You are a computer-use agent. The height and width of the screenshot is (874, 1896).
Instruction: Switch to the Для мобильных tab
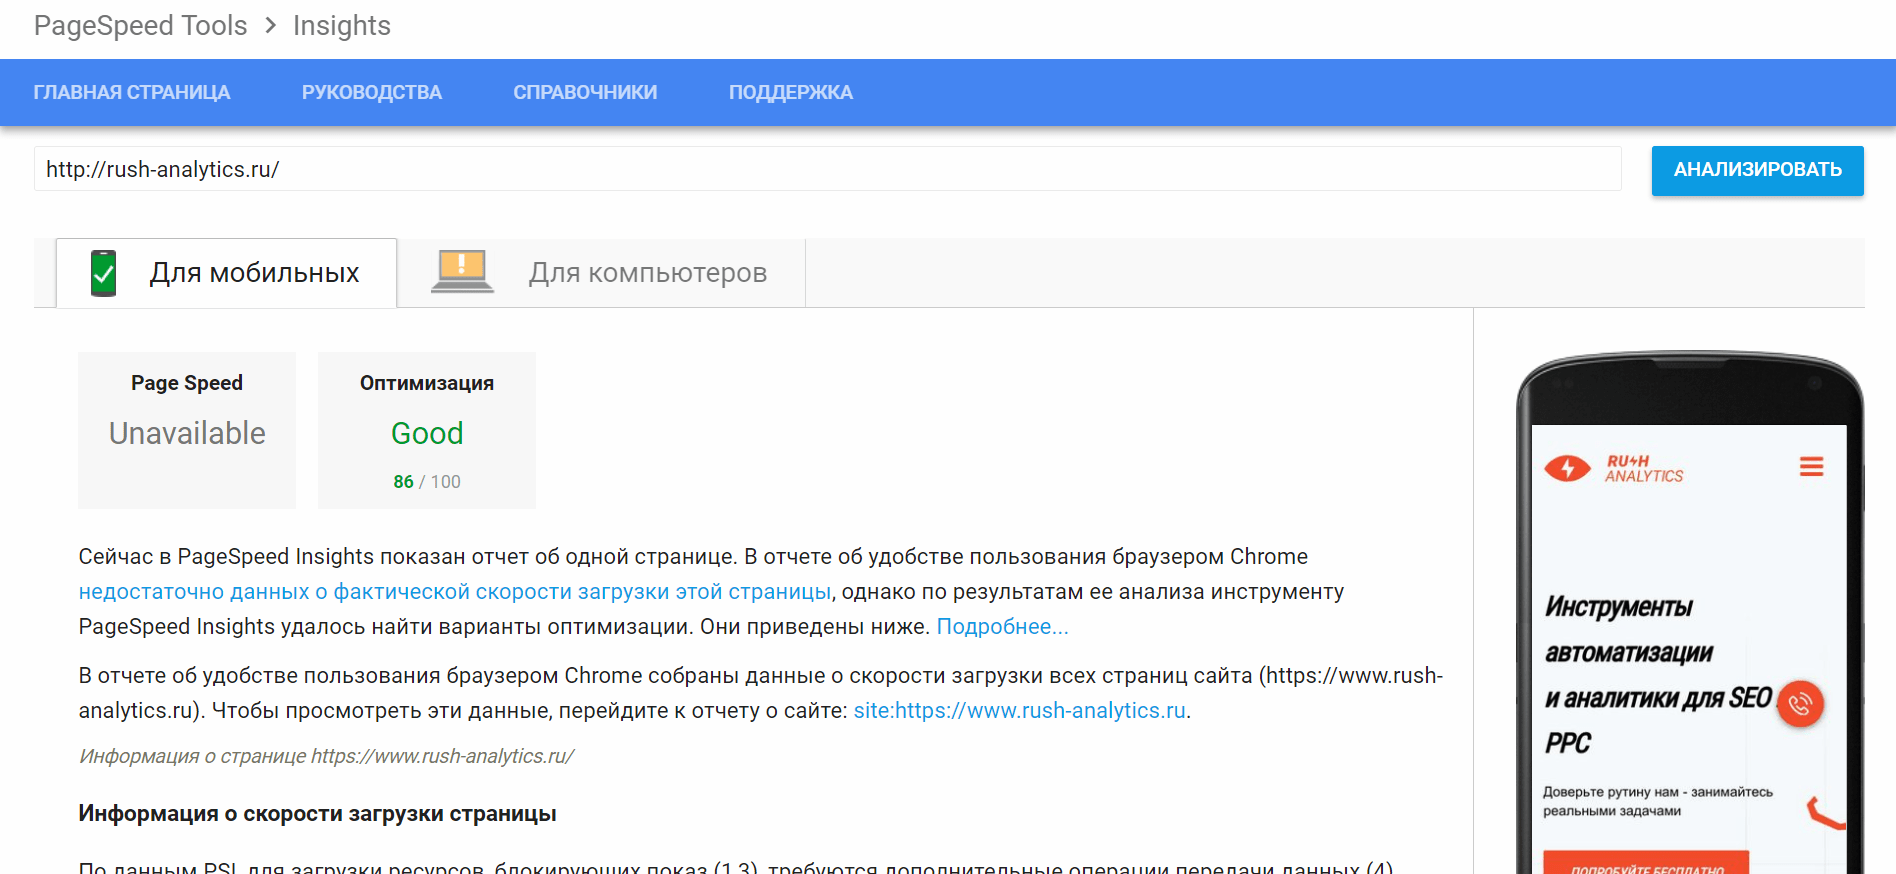click(x=226, y=273)
